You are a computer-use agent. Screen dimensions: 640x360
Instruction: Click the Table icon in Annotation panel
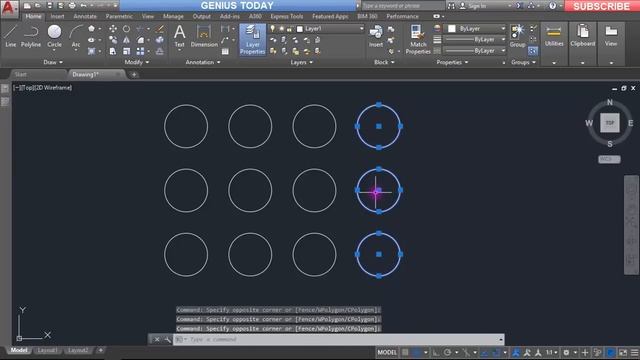coord(225,51)
